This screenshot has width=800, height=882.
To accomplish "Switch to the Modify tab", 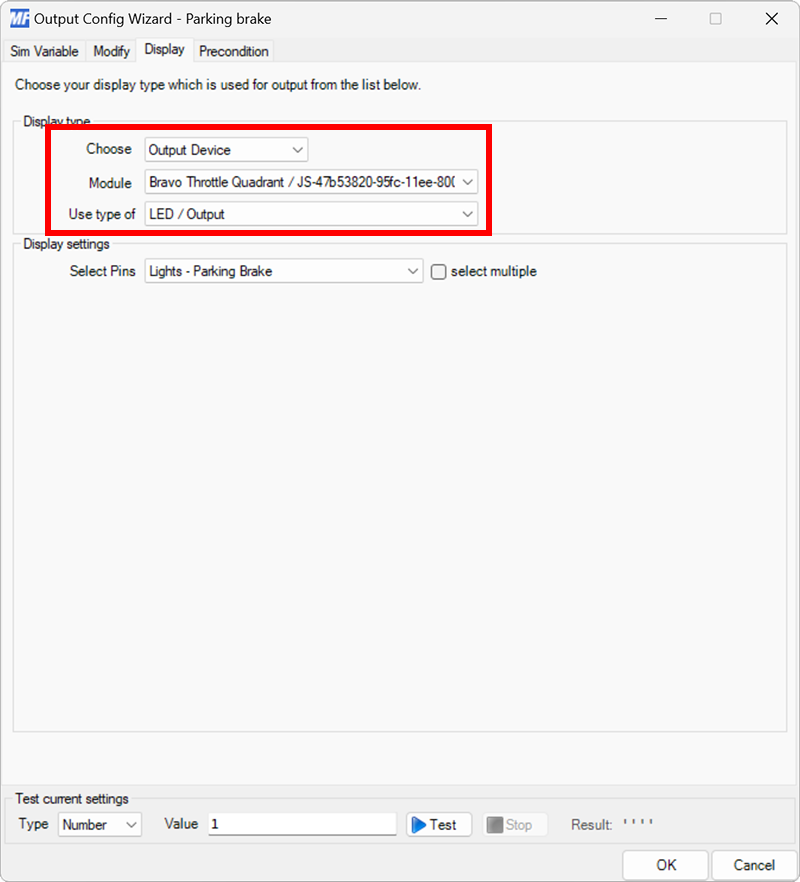I will (110, 51).
